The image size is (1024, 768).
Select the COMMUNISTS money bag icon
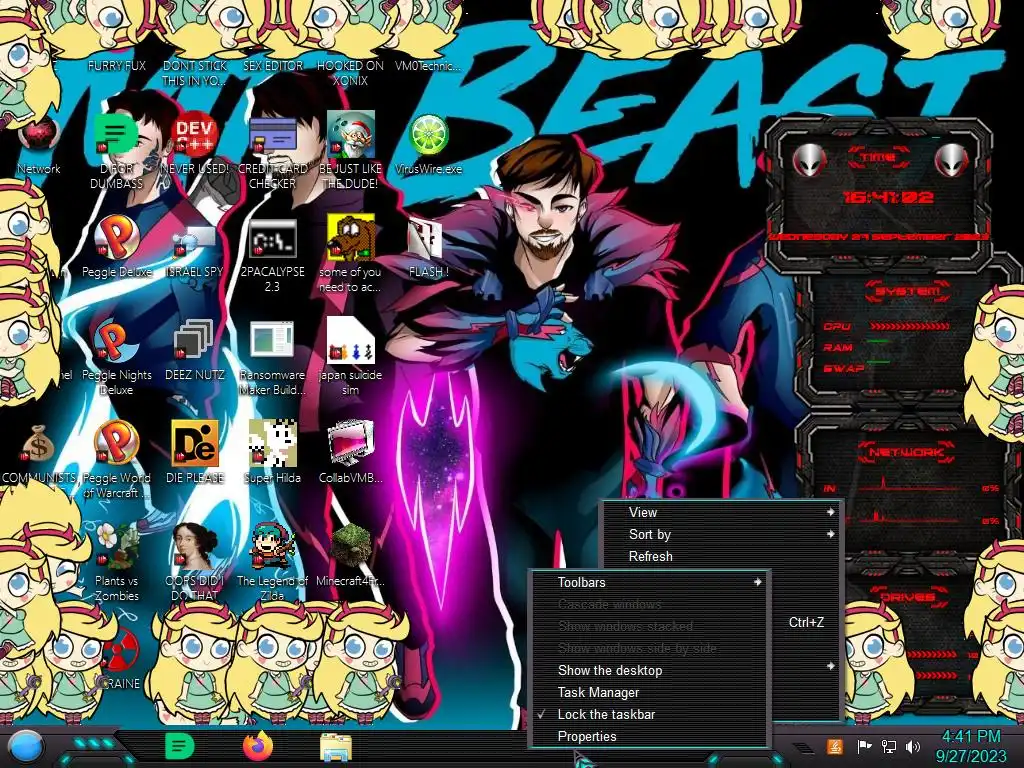click(37, 445)
